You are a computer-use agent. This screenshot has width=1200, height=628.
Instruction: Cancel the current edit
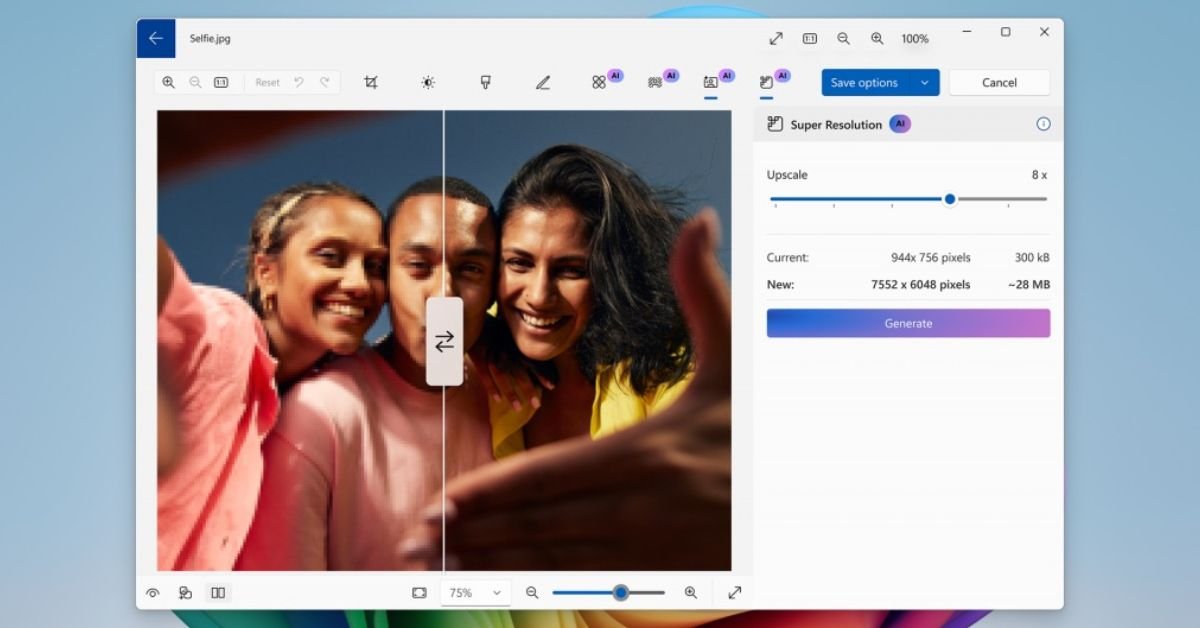999,82
